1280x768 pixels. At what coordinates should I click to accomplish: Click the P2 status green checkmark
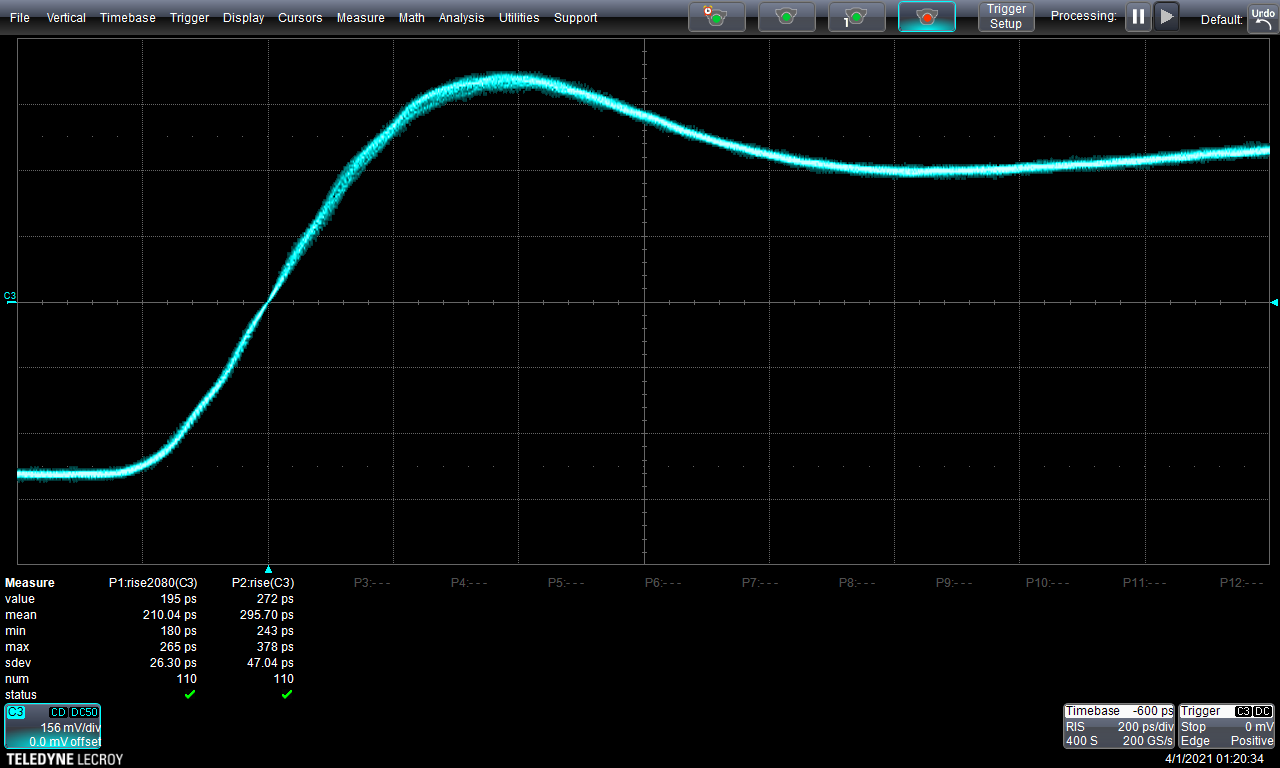point(287,694)
